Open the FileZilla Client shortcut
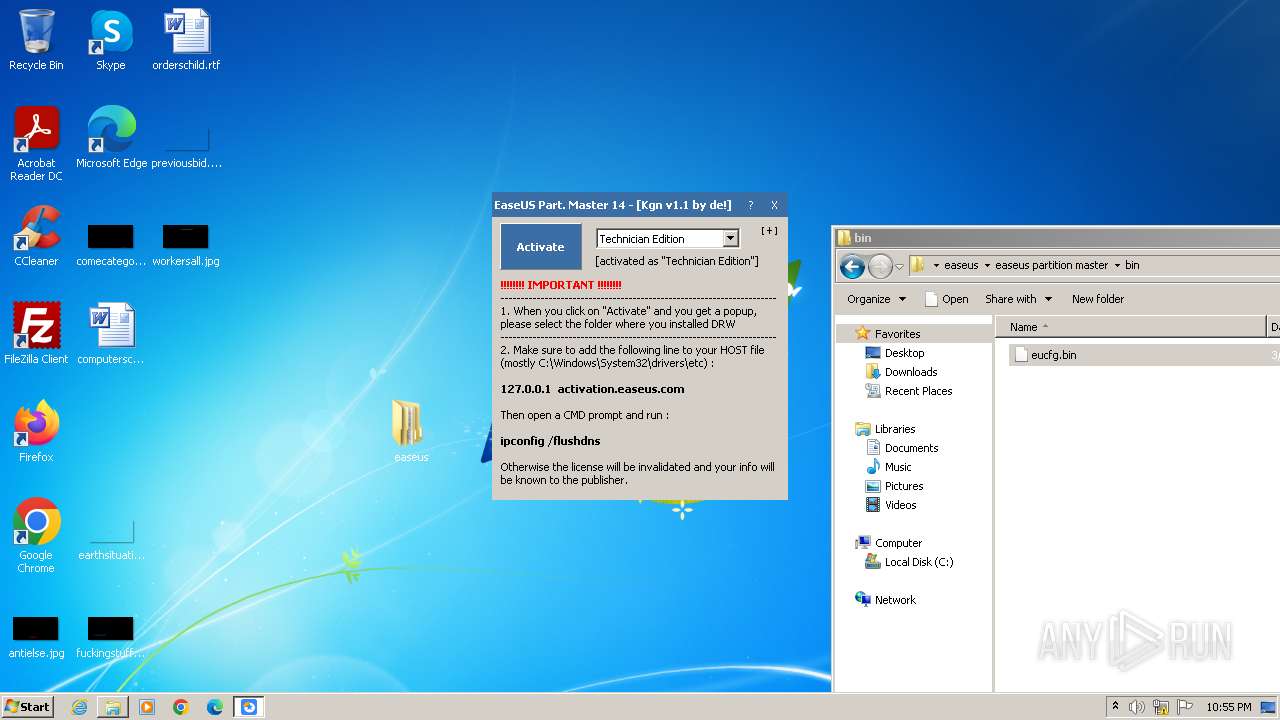 36,333
